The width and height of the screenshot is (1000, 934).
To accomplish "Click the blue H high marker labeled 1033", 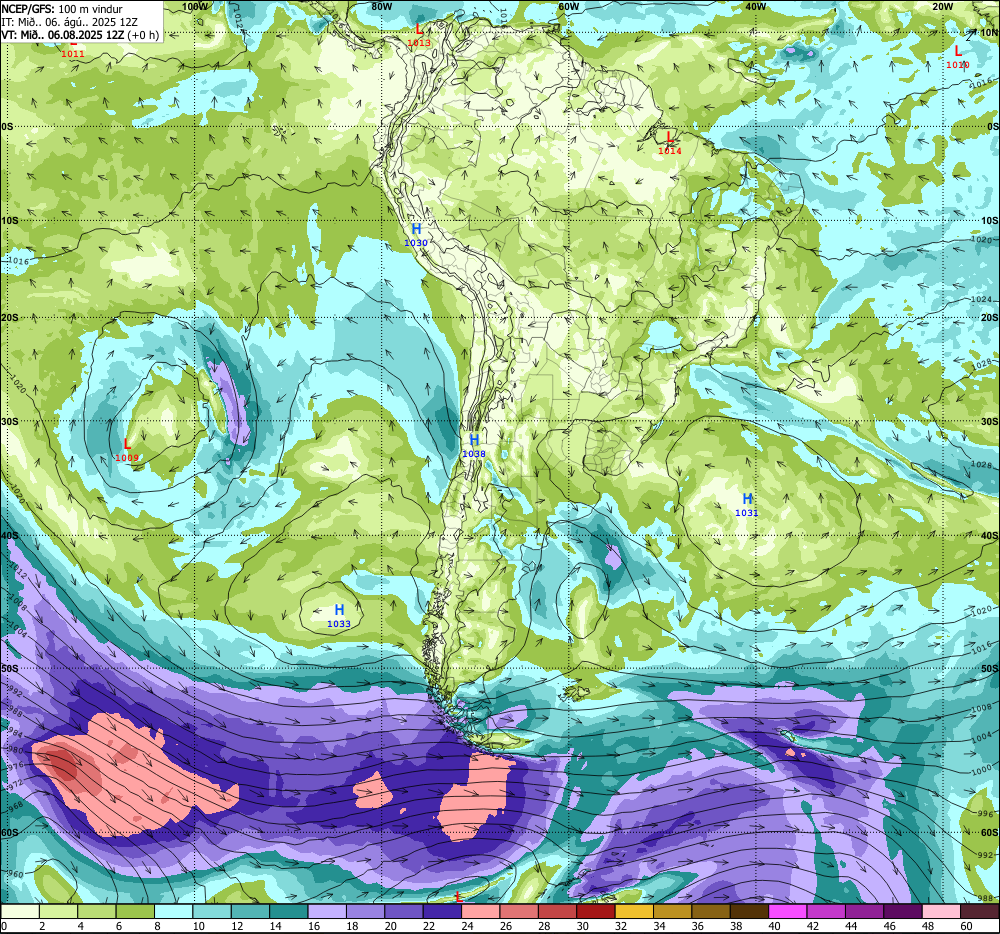I will pos(339,610).
